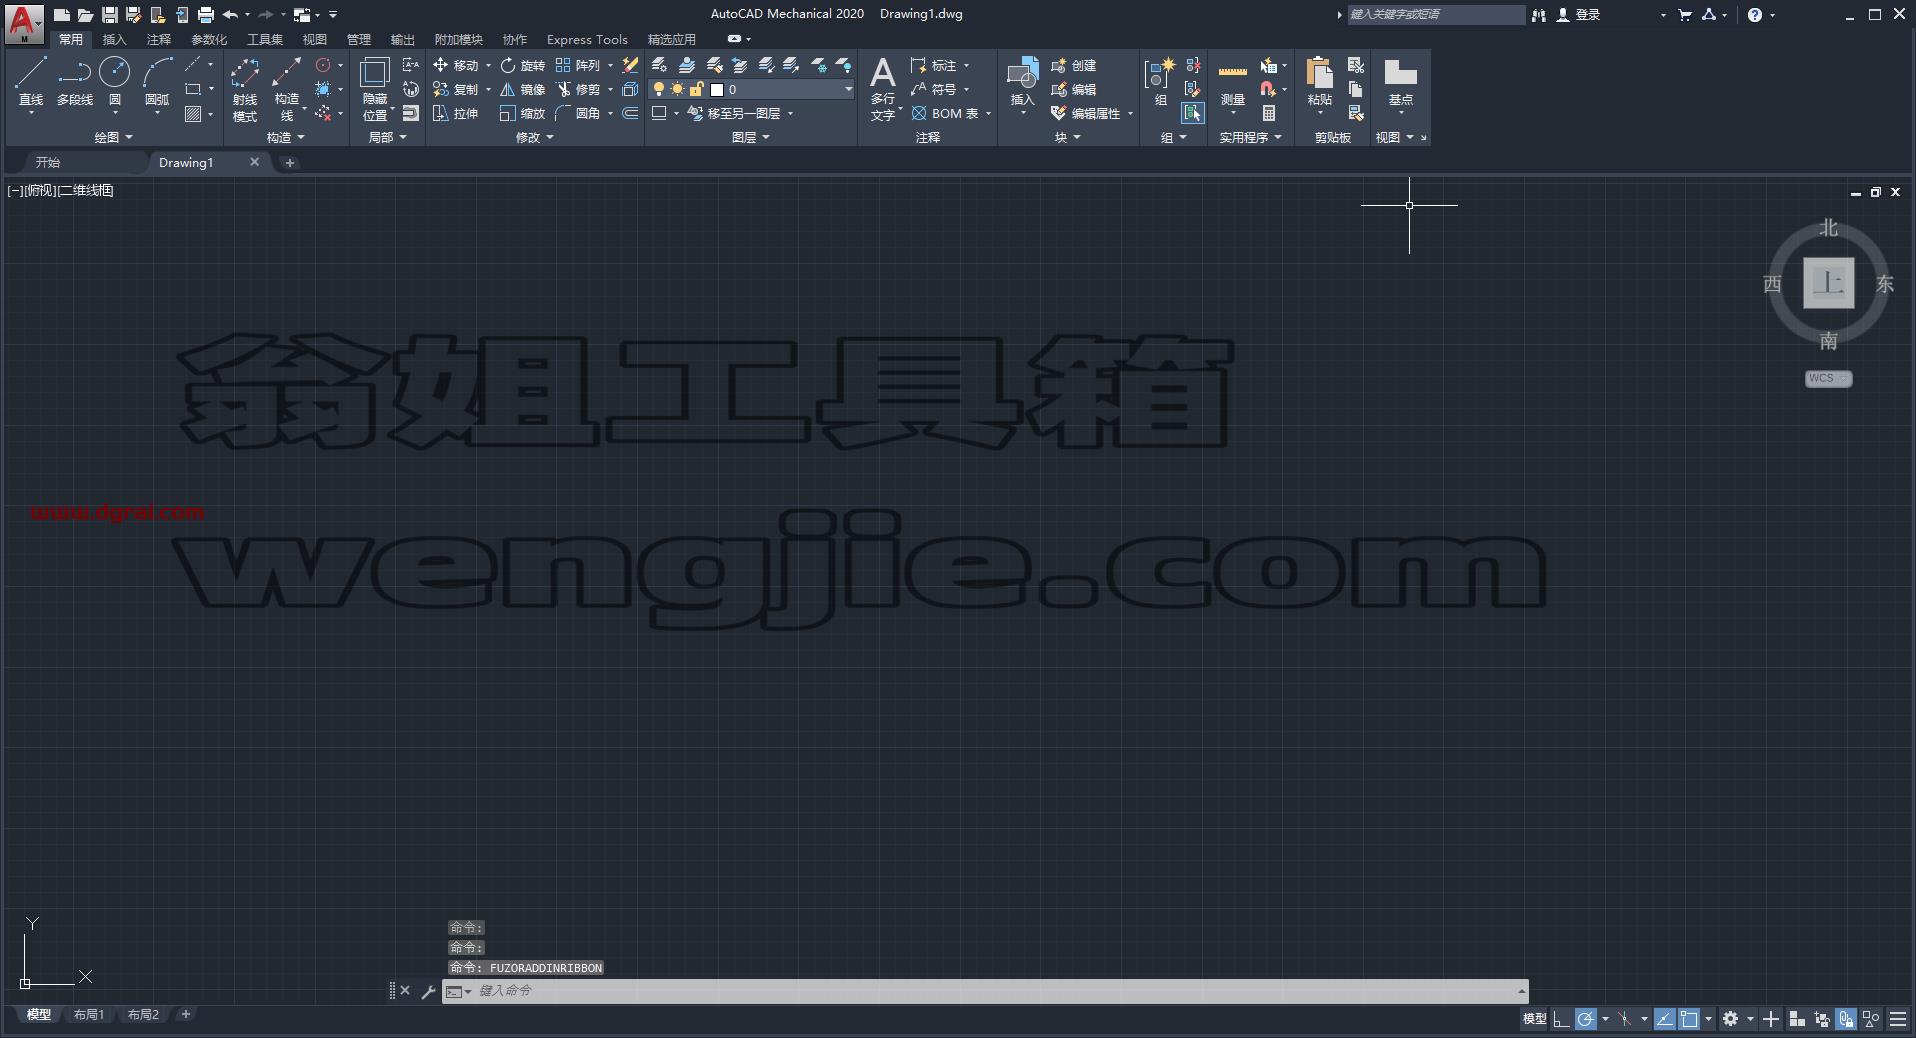Click the 插入 block insert icon
This screenshot has width=1916, height=1038.
(x=1022, y=82)
